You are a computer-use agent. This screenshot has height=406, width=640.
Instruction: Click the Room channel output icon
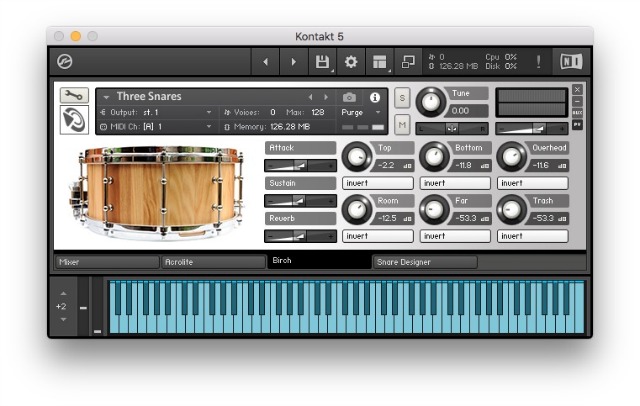[x=407, y=219]
